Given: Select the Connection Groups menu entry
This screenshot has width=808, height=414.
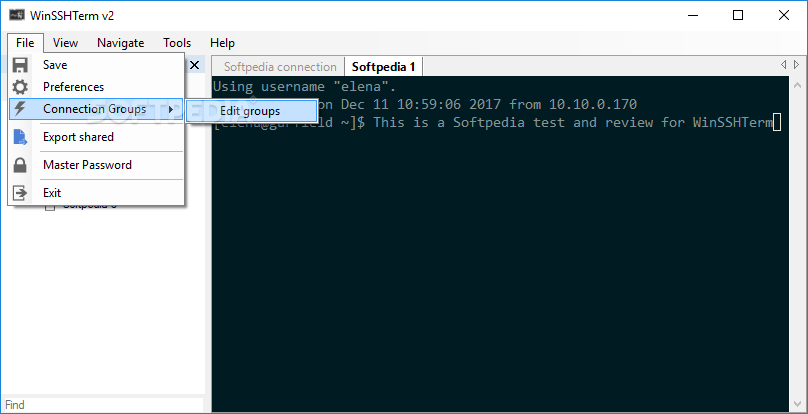Looking at the screenshot, I should click(96, 109).
